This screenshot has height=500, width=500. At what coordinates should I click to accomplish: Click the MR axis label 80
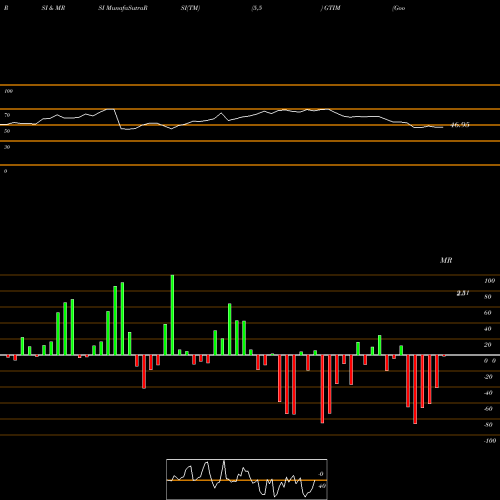(488, 297)
